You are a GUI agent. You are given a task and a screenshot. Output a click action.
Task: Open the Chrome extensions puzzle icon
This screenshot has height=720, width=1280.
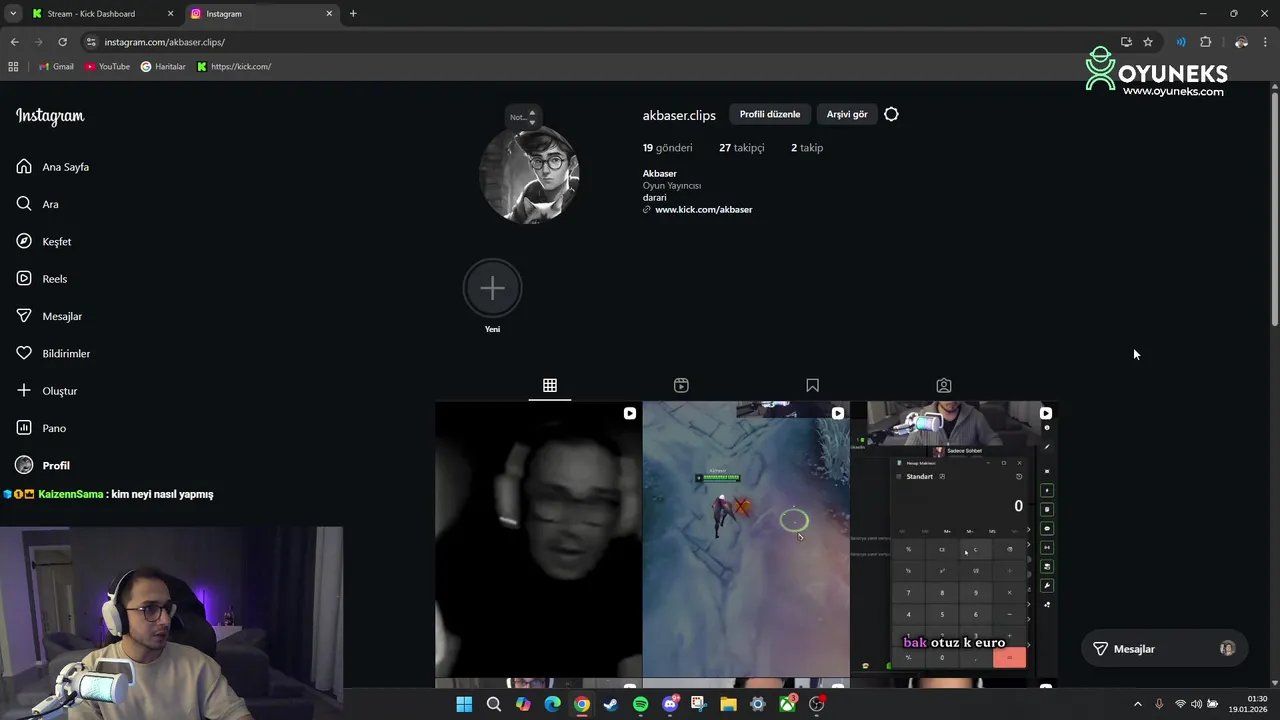1205,42
